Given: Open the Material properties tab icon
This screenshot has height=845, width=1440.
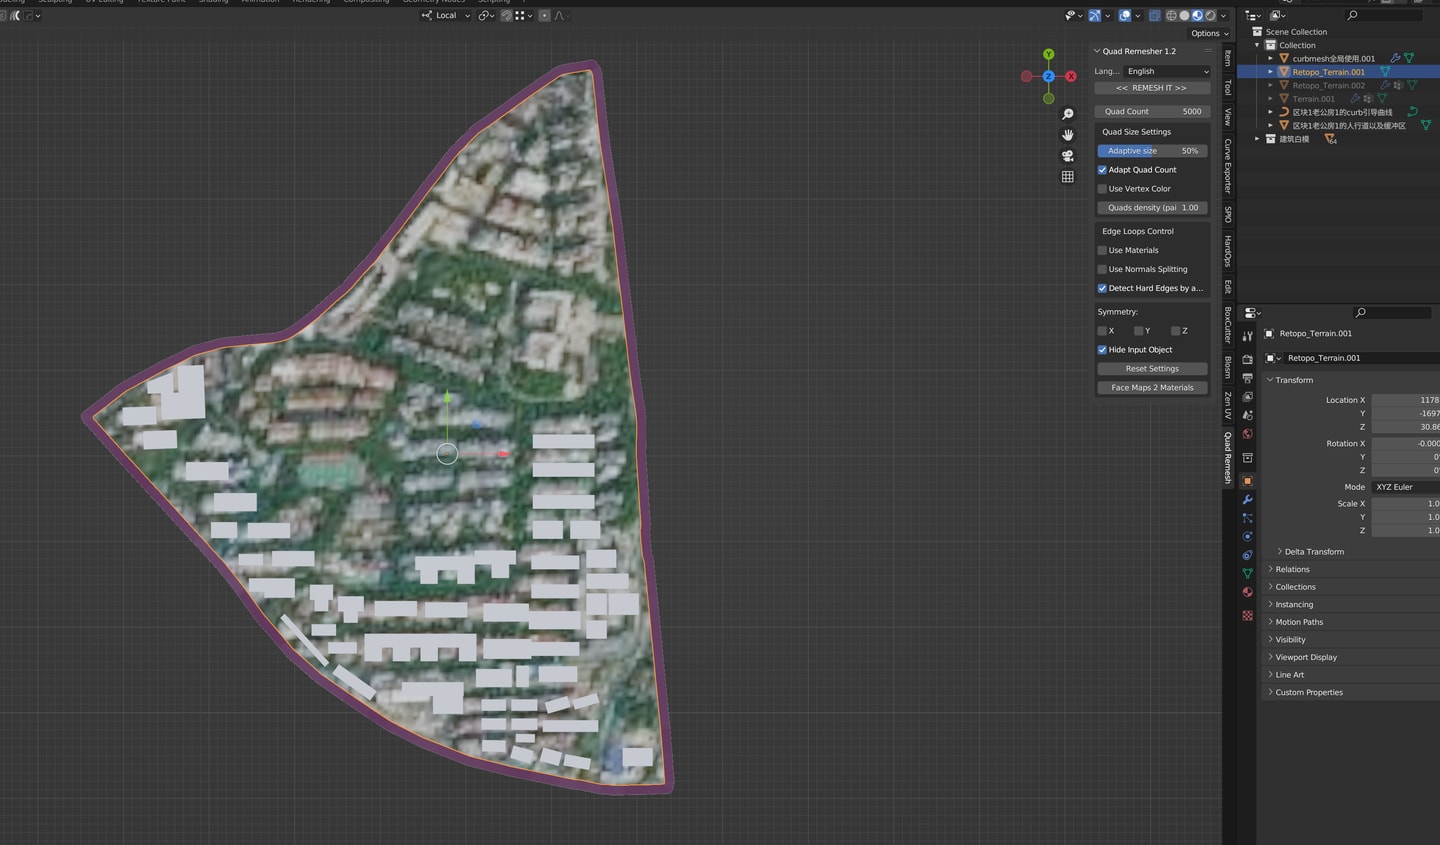Looking at the screenshot, I should 1247,592.
